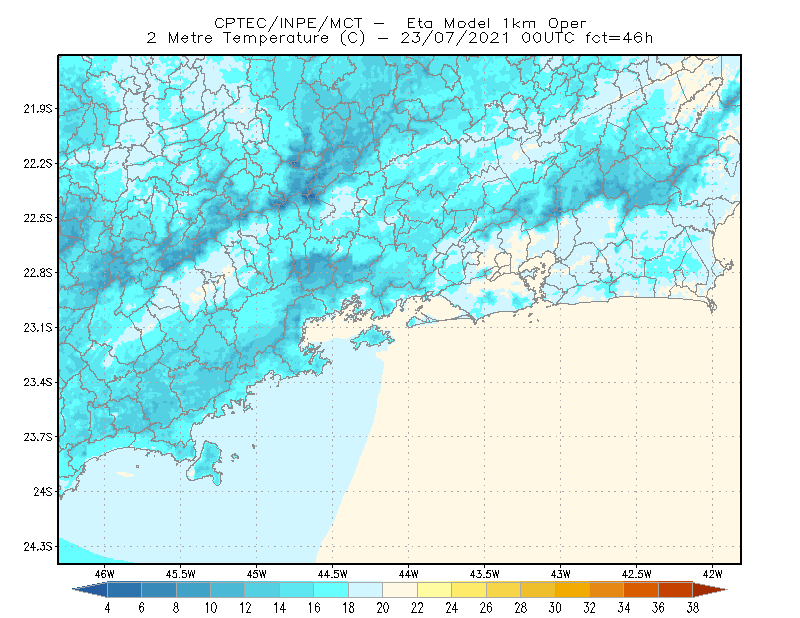Click the "43W" longitude label
The height and width of the screenshot is (618, 800).
pyautogui.click(x=561, y=574)
